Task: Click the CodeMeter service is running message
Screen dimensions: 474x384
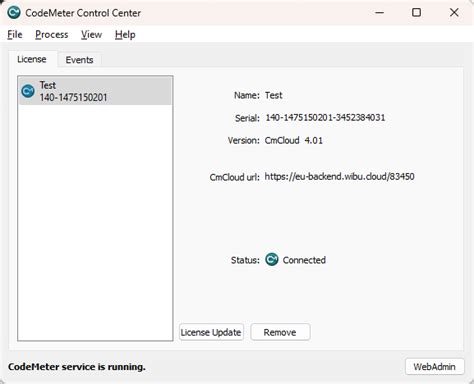Action: (x=77, y=367)
